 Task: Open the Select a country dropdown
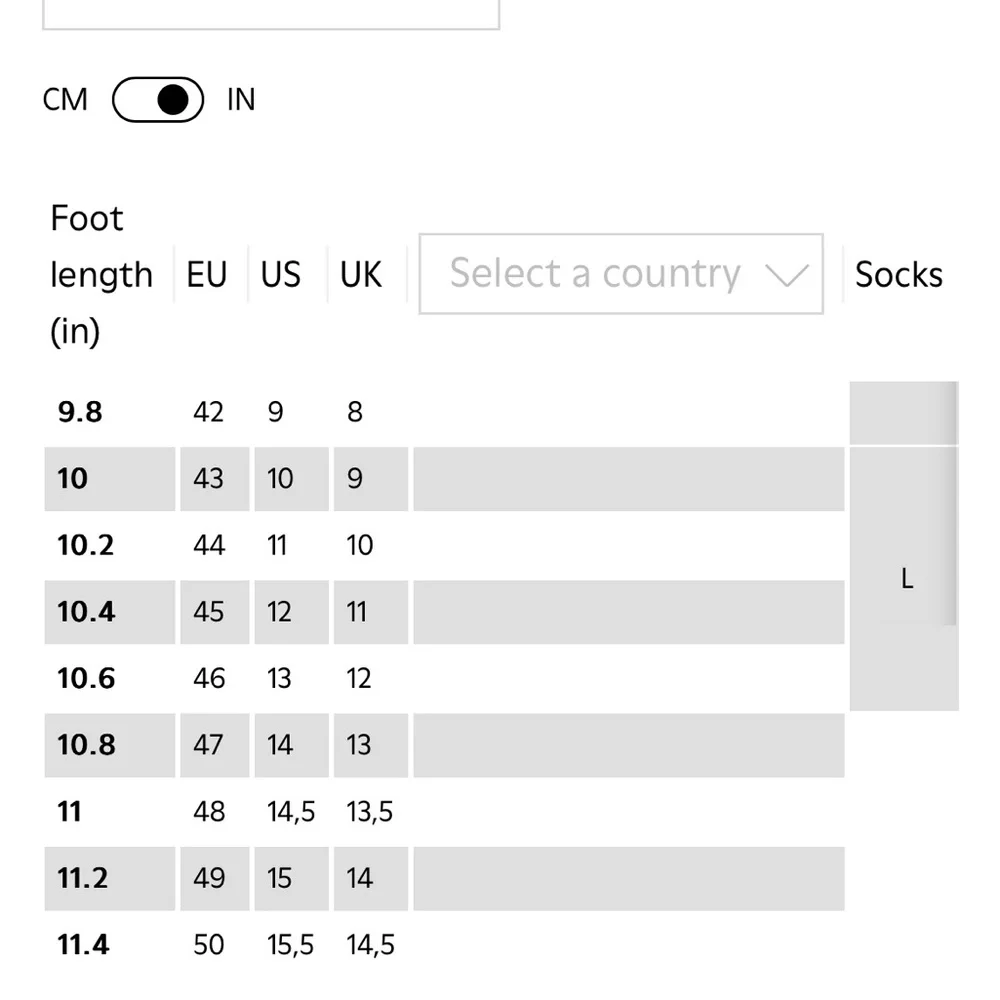(621, 274)
